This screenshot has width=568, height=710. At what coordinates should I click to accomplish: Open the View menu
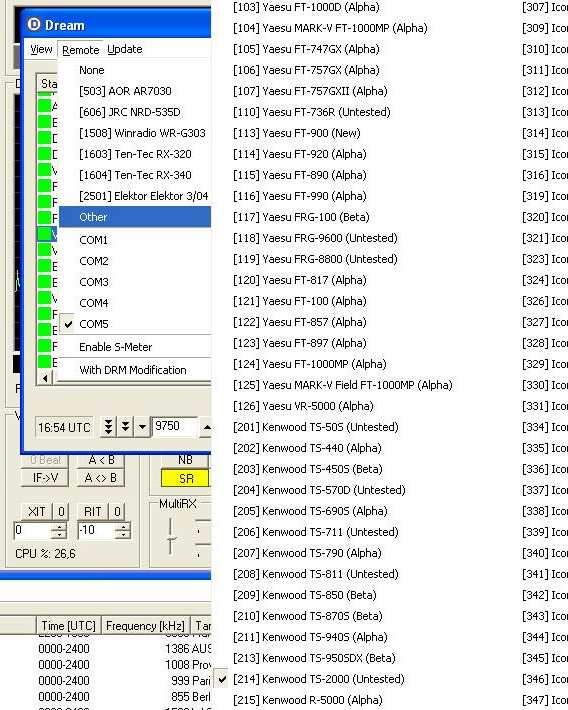pyautogui.click(x=41, y=49)
